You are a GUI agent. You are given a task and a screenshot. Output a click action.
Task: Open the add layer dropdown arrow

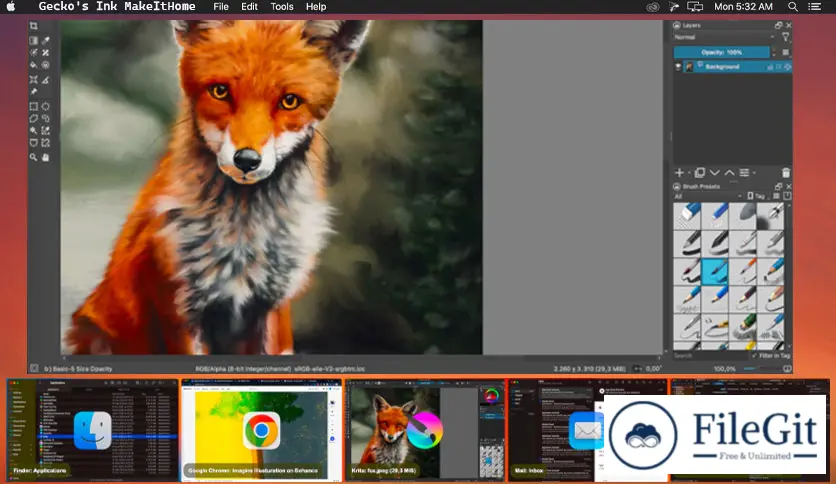pyautogui.click(x=689, y=173)
